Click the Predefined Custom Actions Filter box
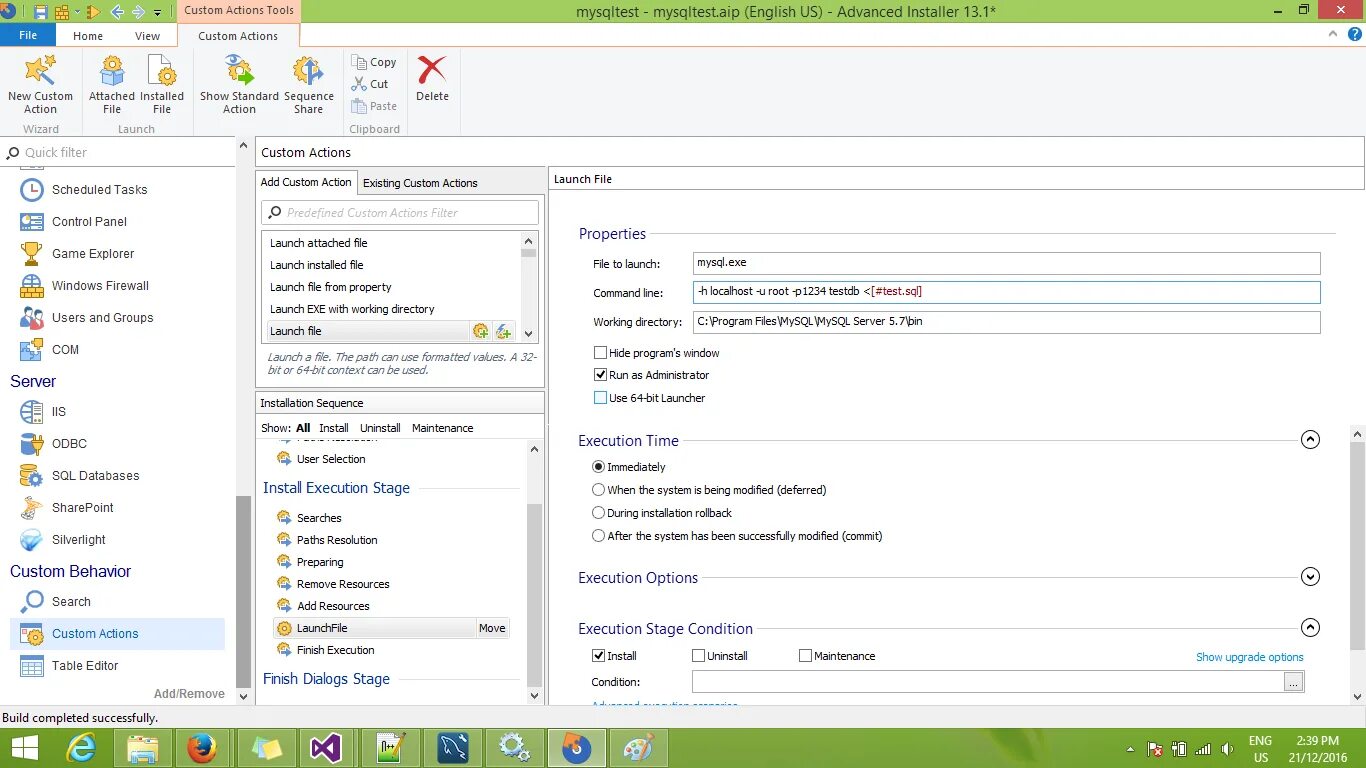 click(400, 212)
